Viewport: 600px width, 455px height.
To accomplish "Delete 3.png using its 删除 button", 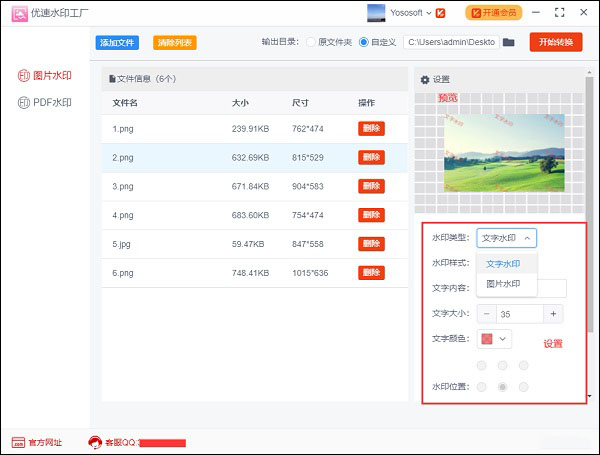I will point(371,186).
